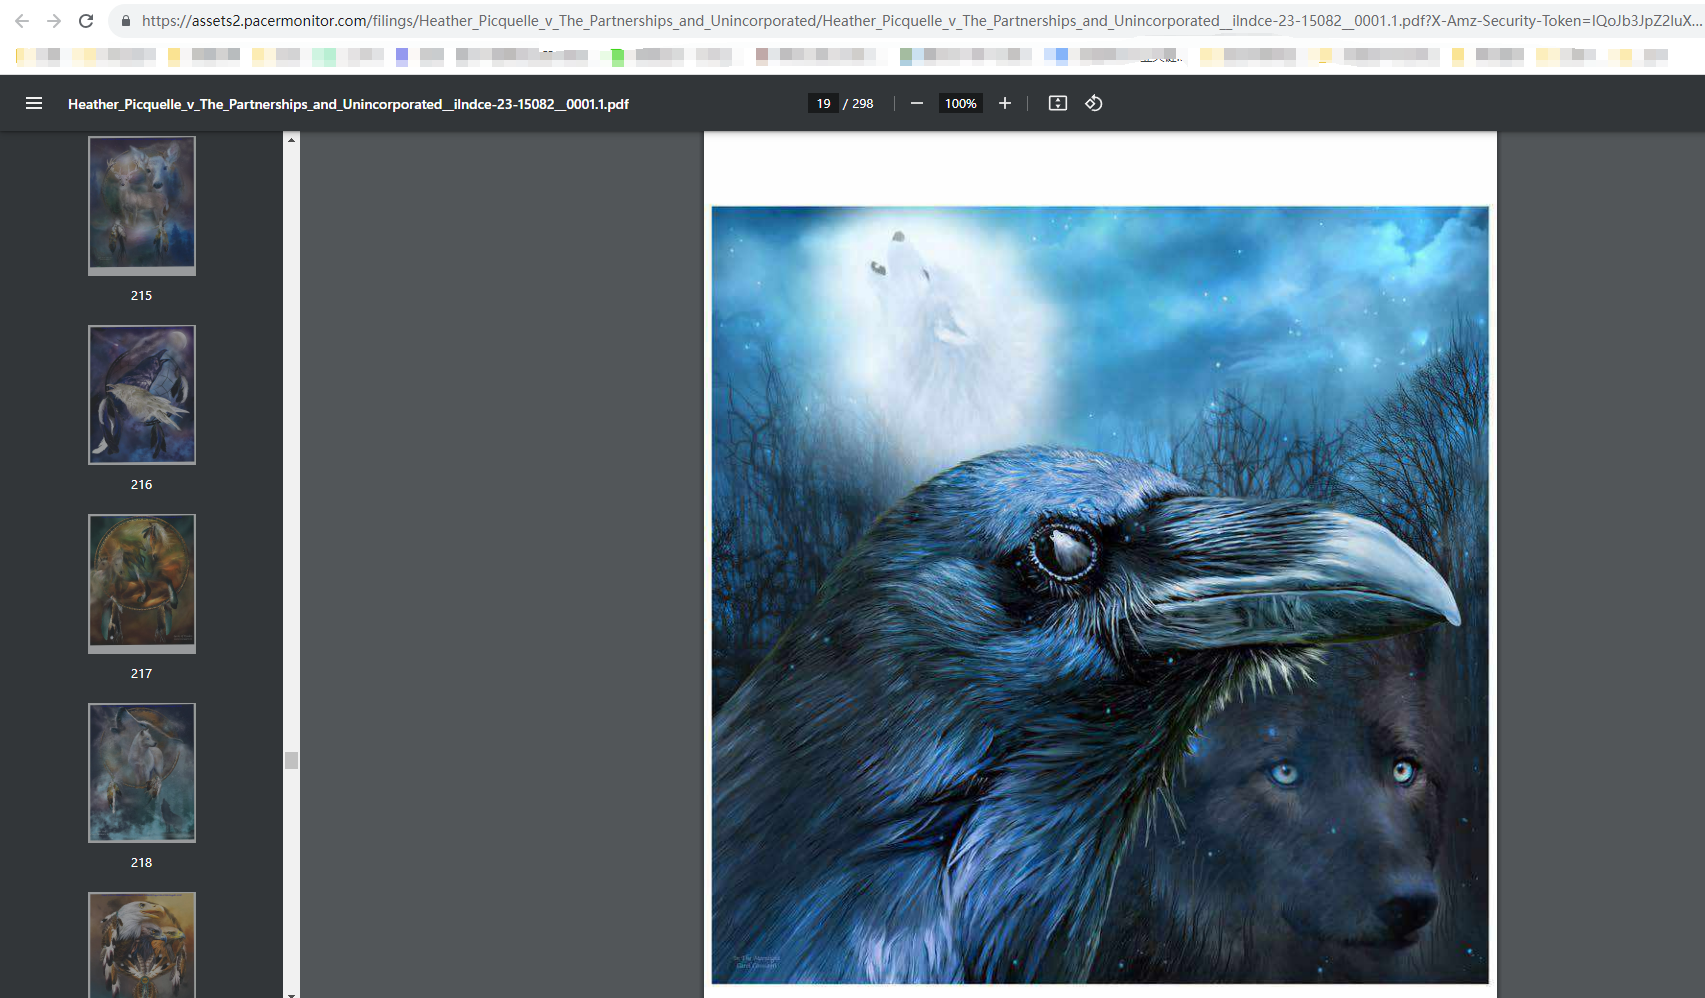The image size is (1705, 998).
Task: Open the page 216 thumbnail
Action: point(142,394)
